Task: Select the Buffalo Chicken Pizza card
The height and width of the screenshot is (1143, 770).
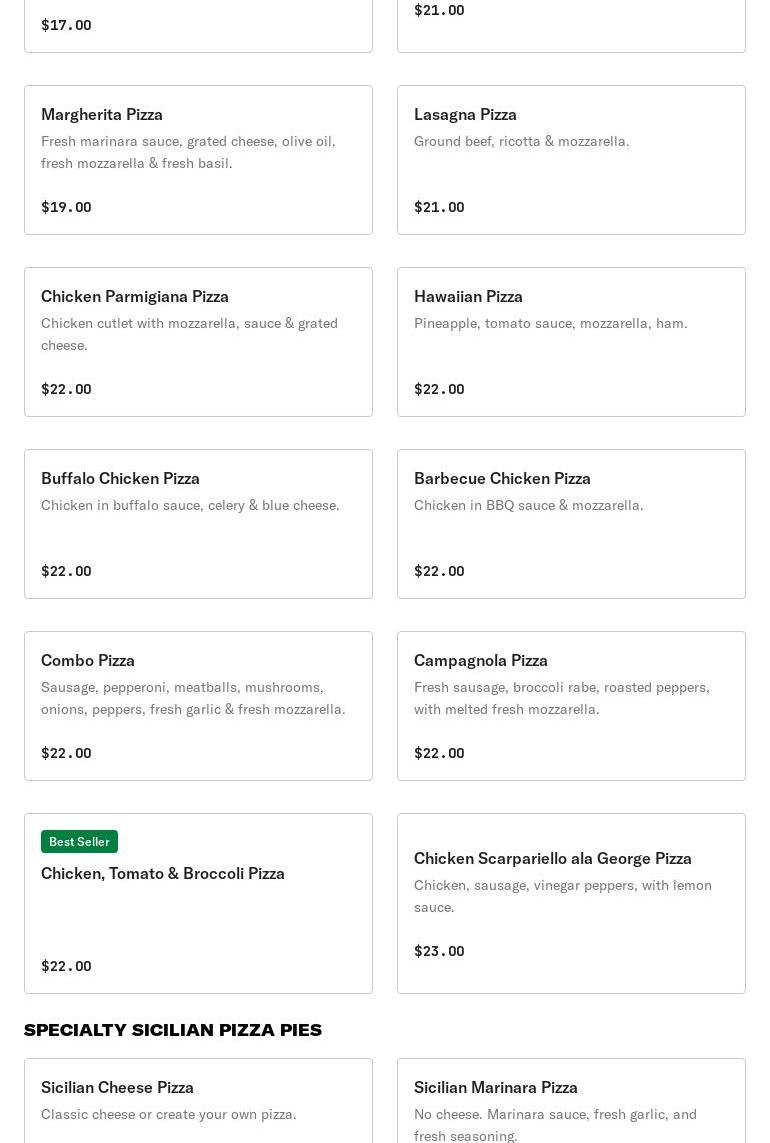Action: 198,523
